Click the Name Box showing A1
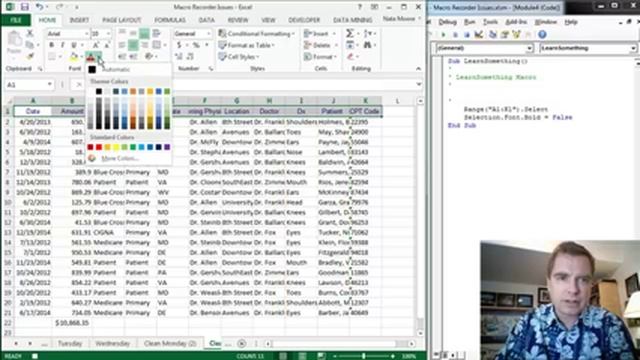 27,84
